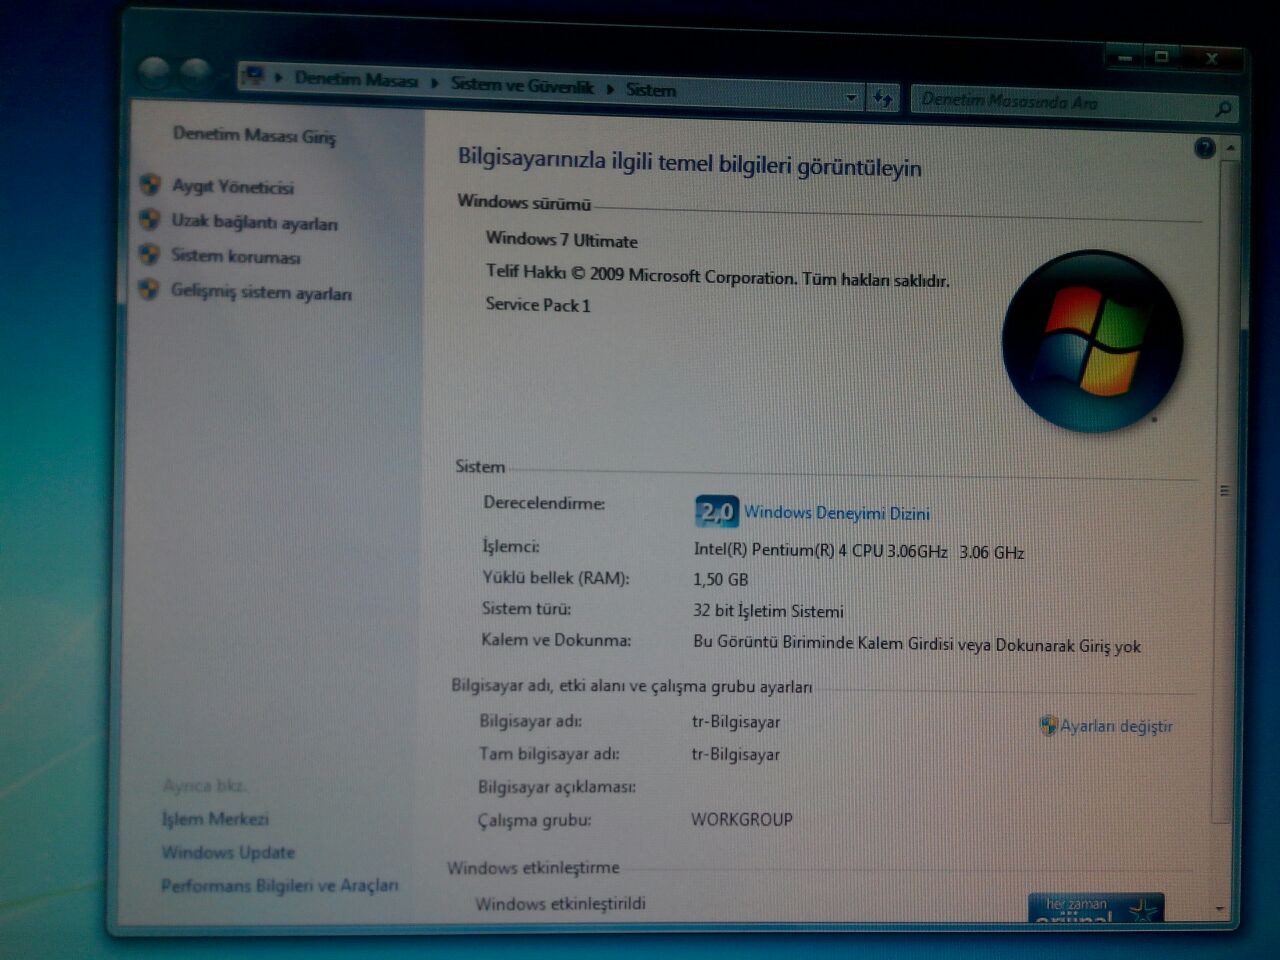The image size is (1280, 960).
Task: Click the page heading Bilgisayarınızla ilgili temel bilgileri
Action: point(690,163)
